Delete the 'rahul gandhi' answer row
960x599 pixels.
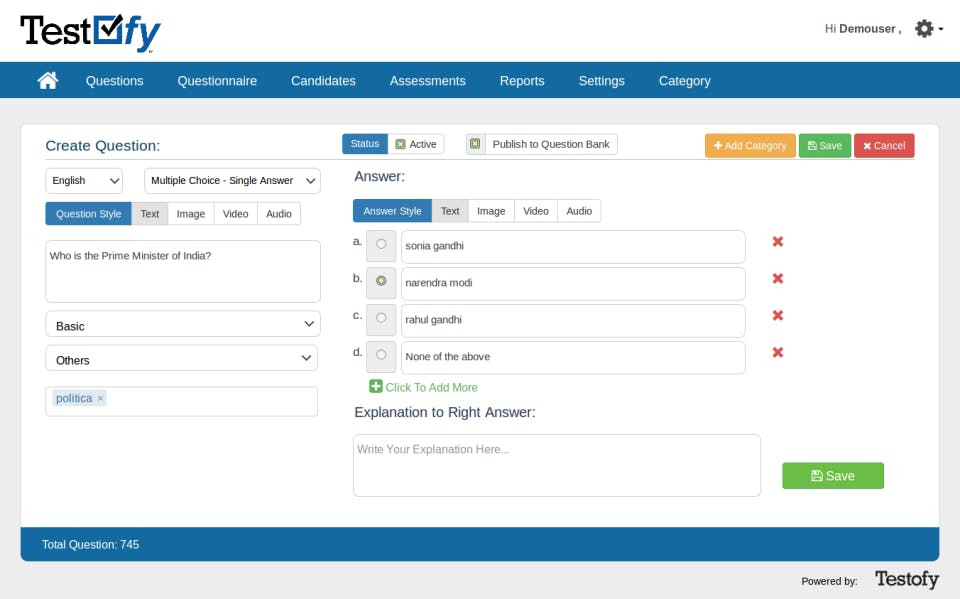click(x=778, y=315)
